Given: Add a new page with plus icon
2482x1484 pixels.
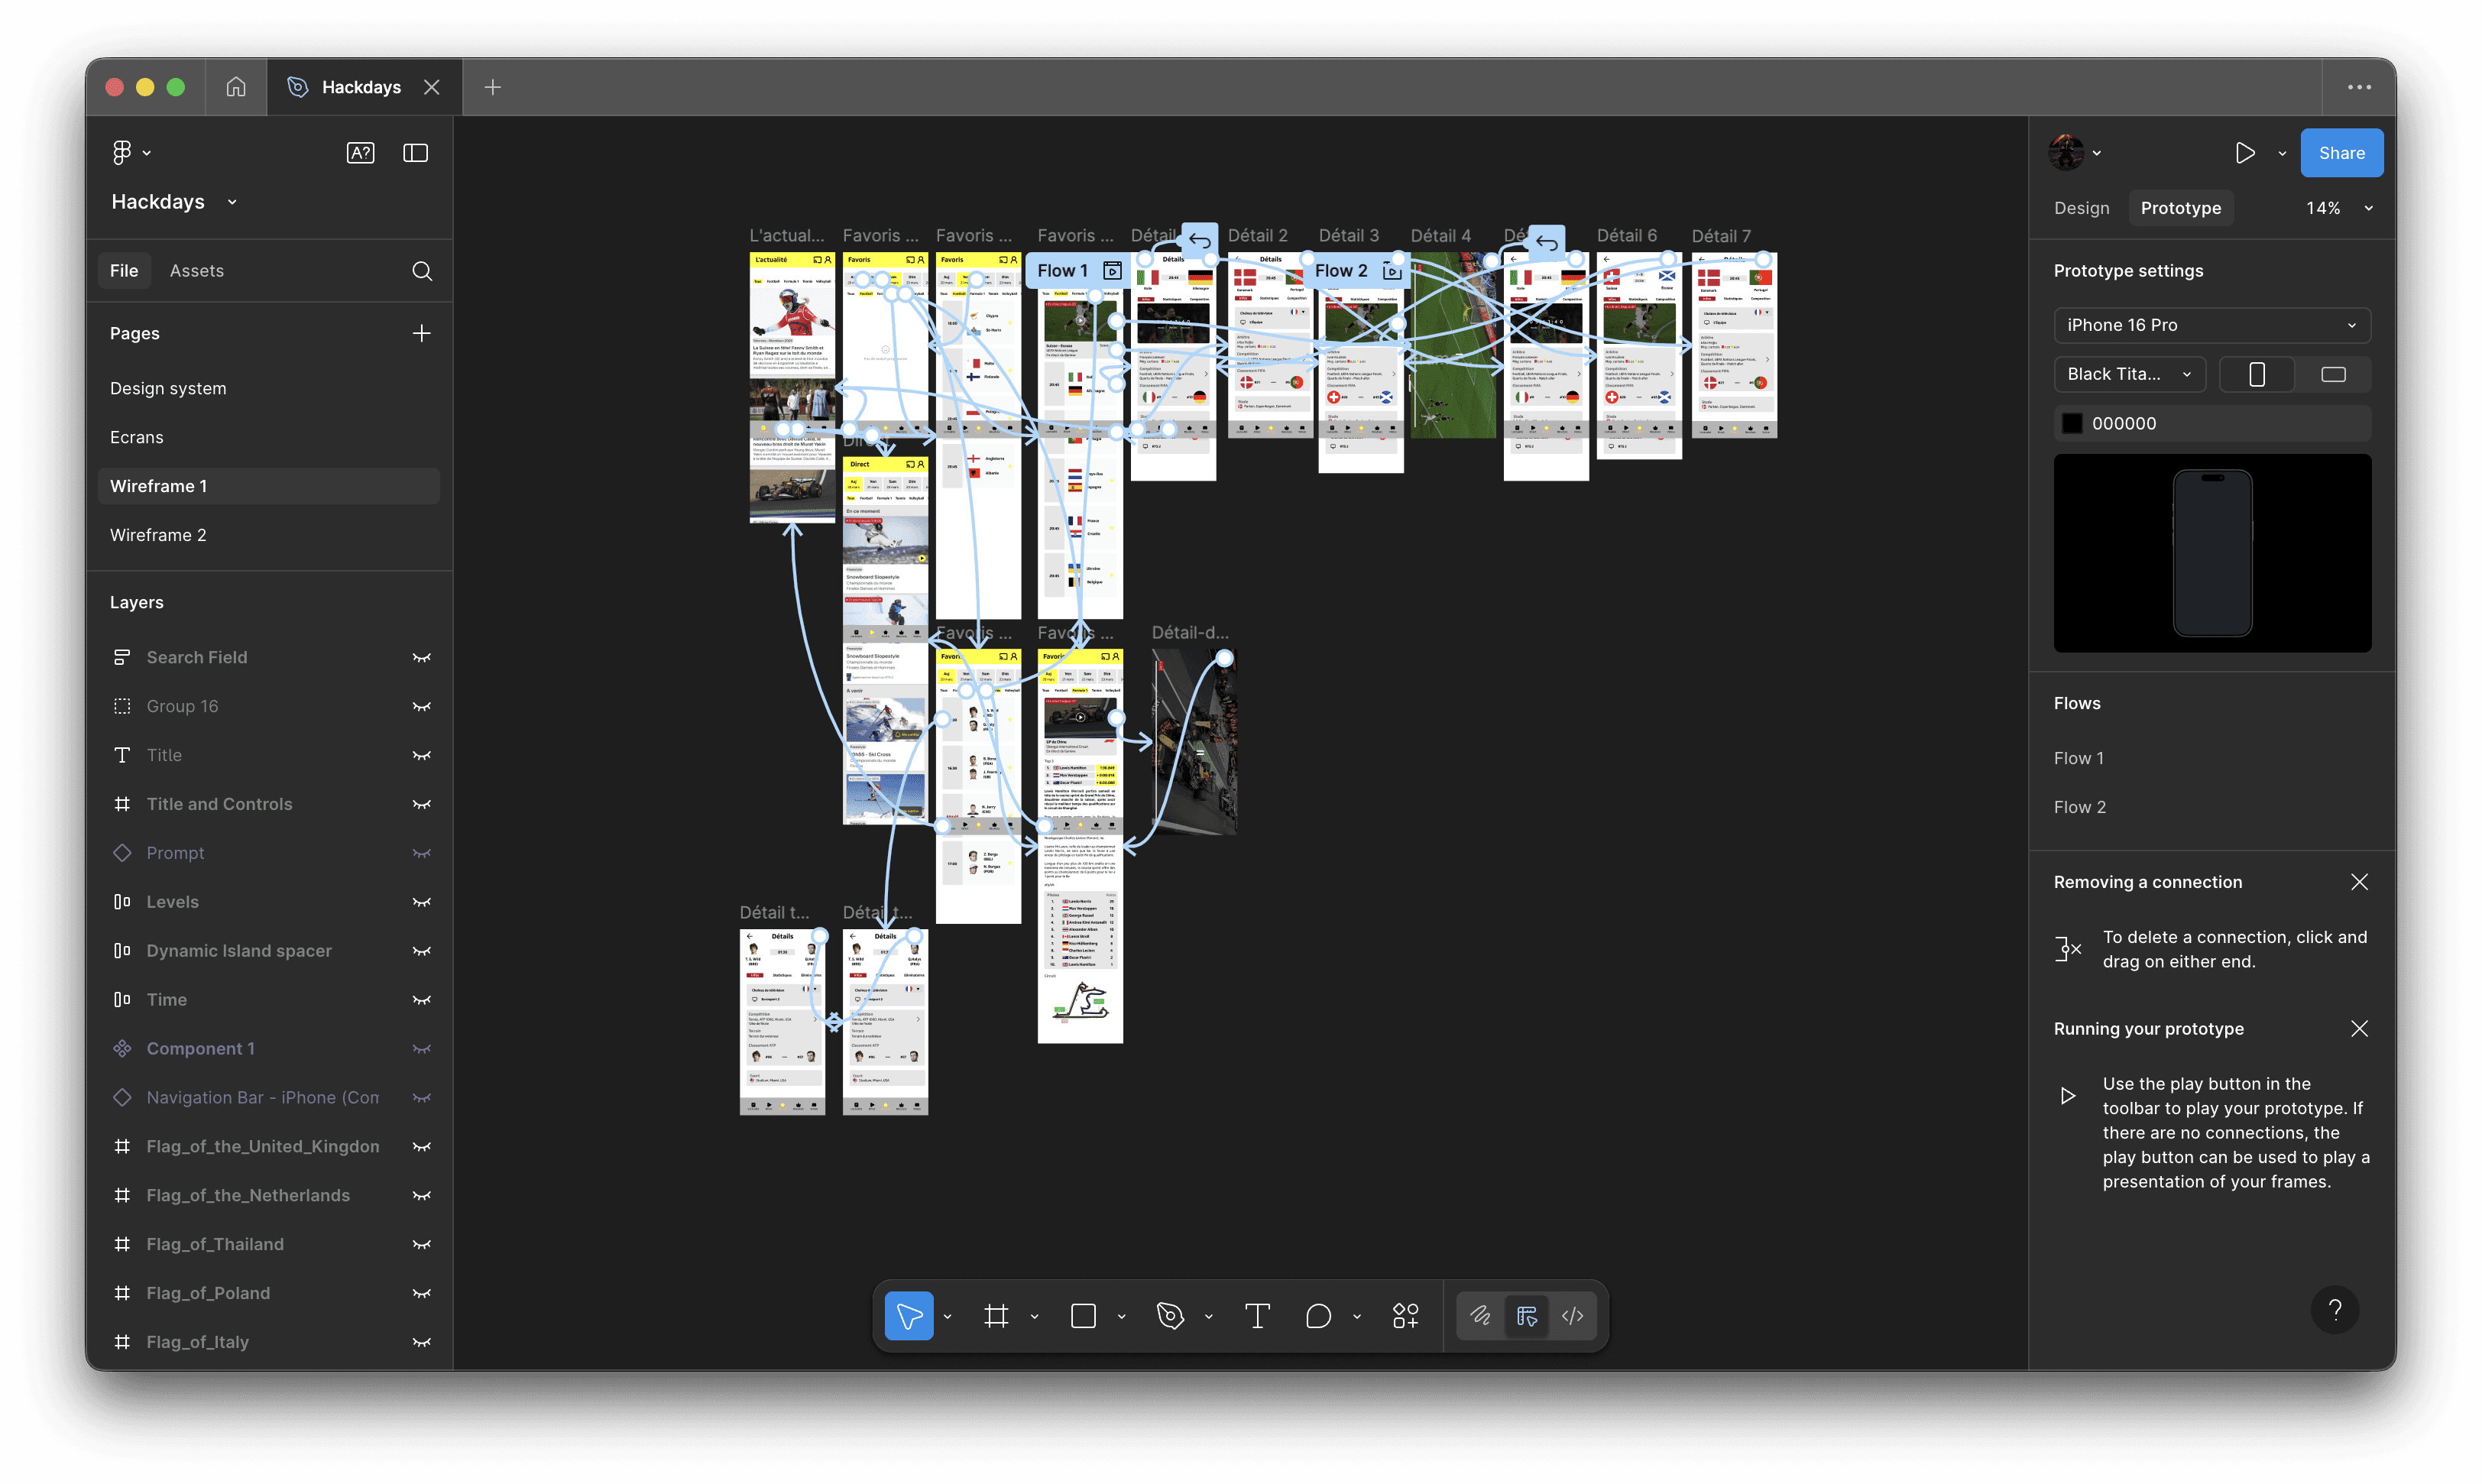Looking at the screenshot, I should 422,333.
